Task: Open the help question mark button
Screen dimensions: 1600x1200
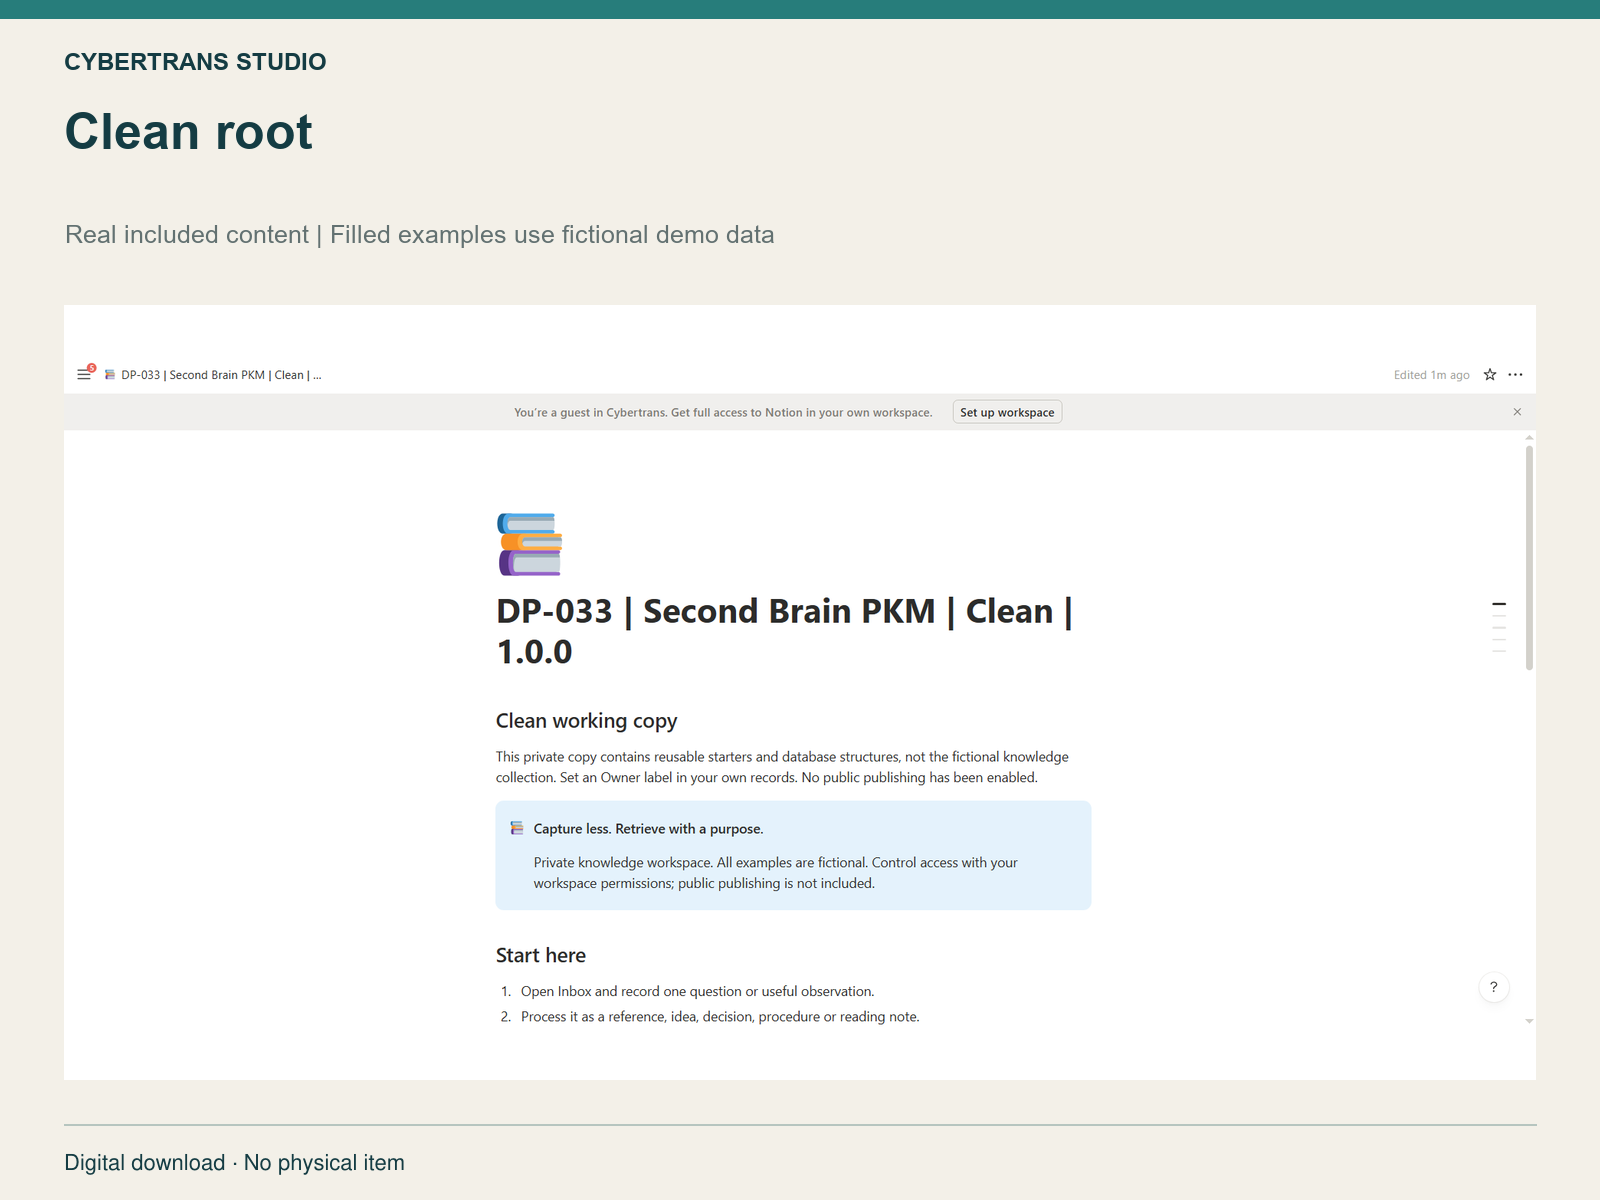Action: pos(1494,987)
